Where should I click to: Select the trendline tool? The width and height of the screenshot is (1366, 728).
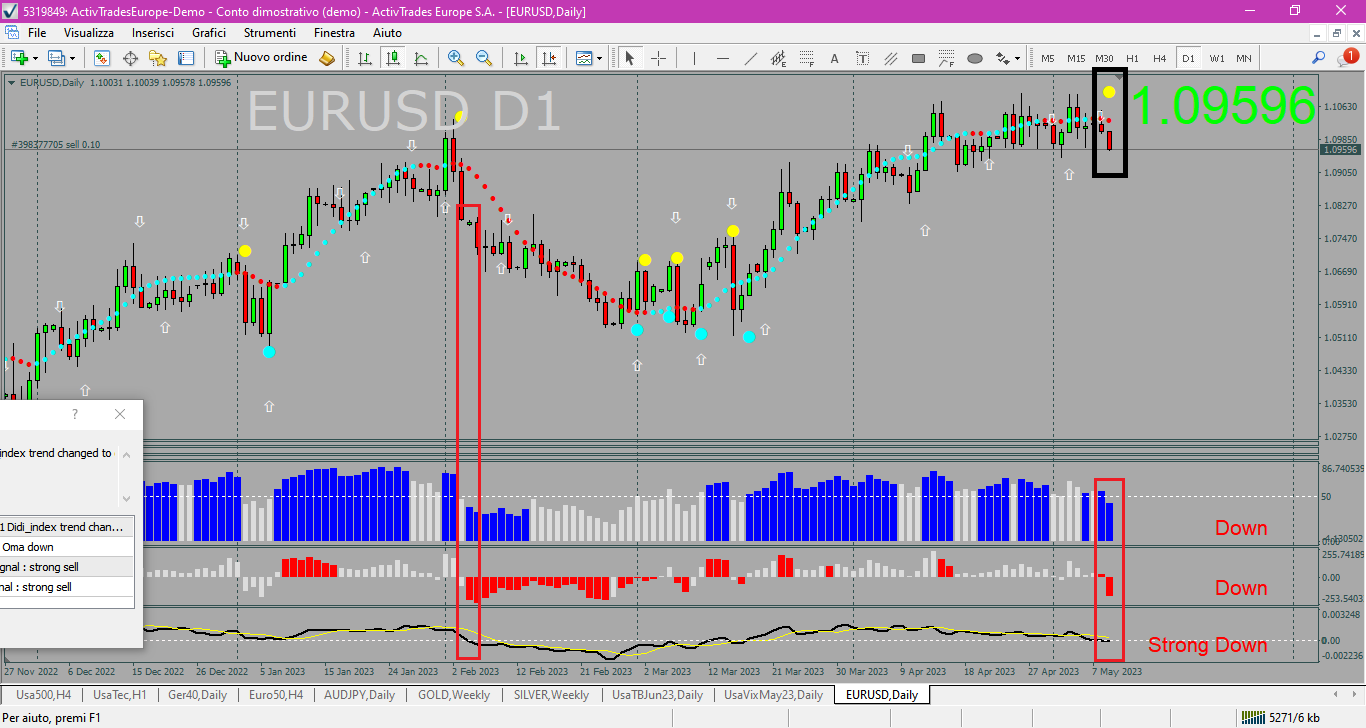pyautogui.click(x=750, y=58)
